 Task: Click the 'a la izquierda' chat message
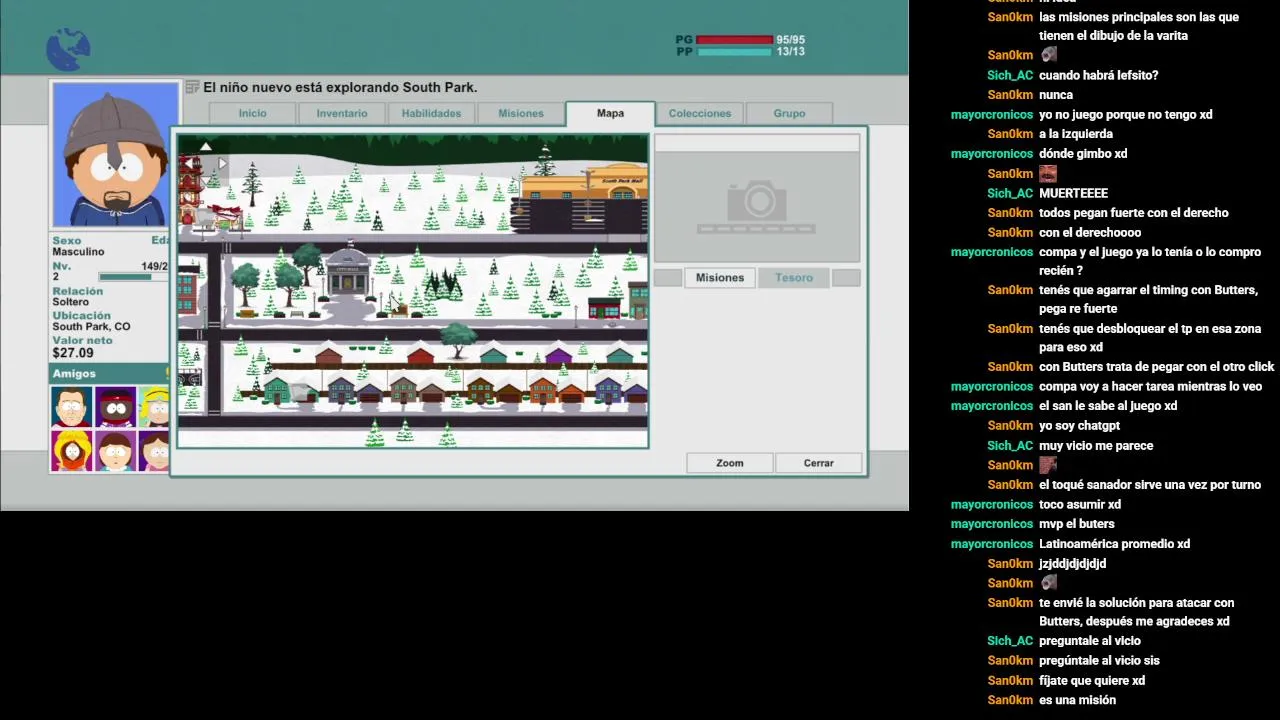pos(1076,134)
